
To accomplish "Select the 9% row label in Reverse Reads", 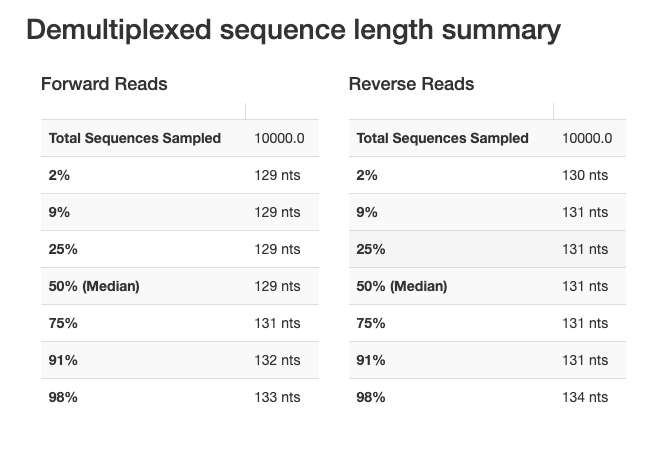I will [367, 212].
